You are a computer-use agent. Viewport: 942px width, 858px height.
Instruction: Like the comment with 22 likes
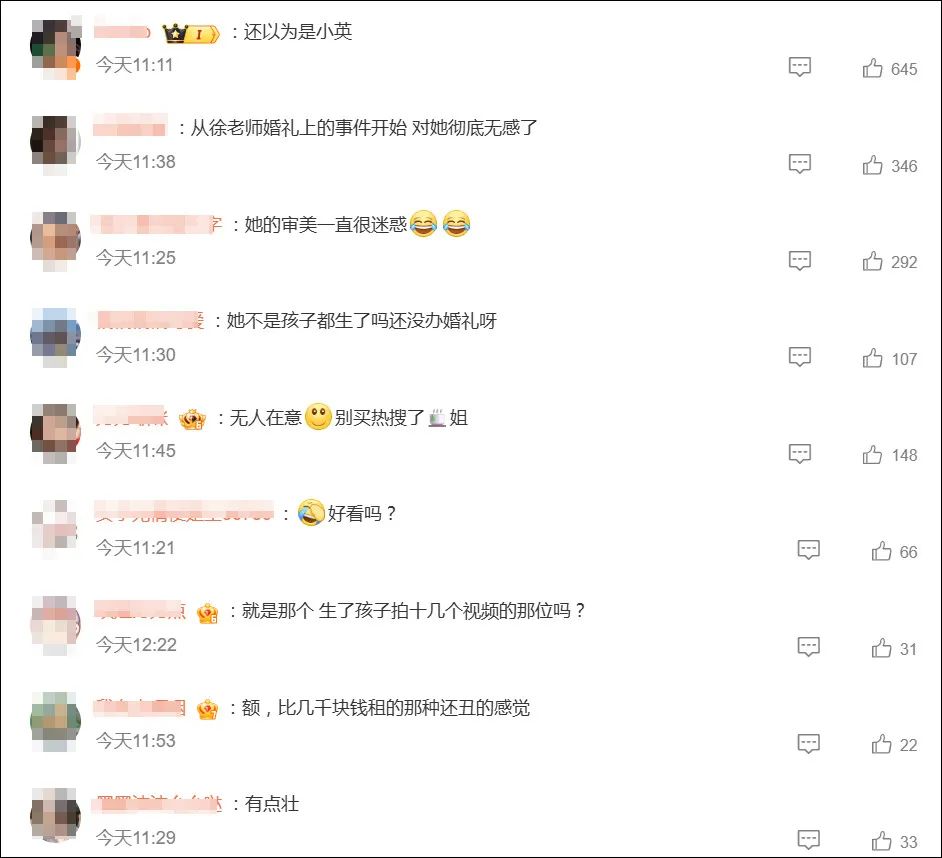tap(881, 744)
